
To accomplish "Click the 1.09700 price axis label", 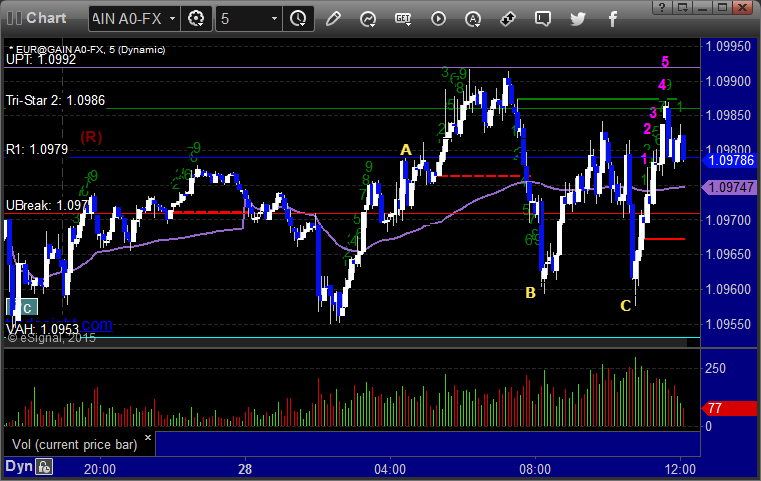I will (728, 220).
